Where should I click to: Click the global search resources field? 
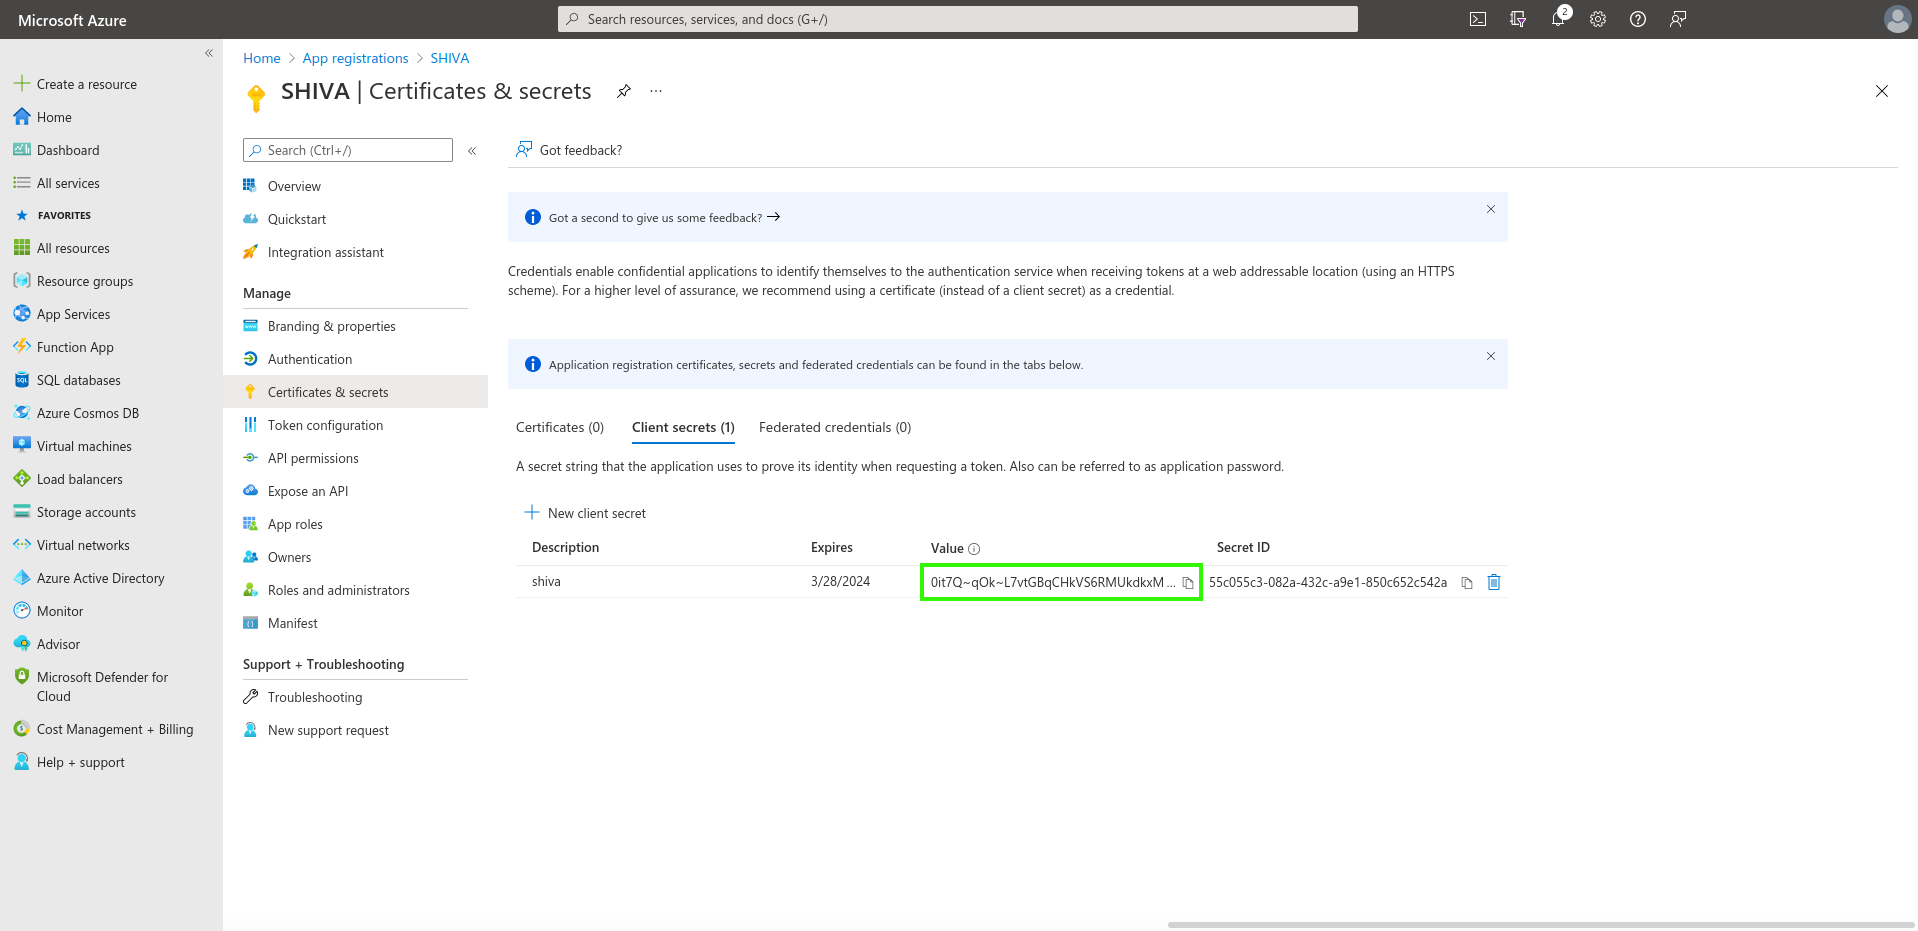957,19
